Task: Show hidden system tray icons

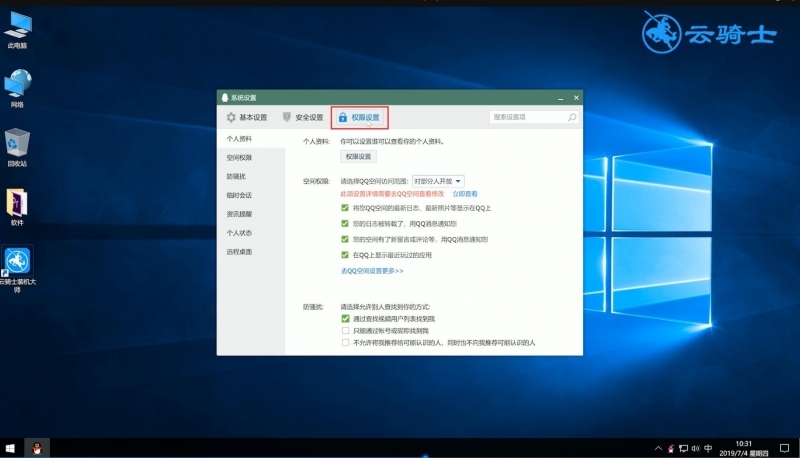Action: (x=658, y=448)
